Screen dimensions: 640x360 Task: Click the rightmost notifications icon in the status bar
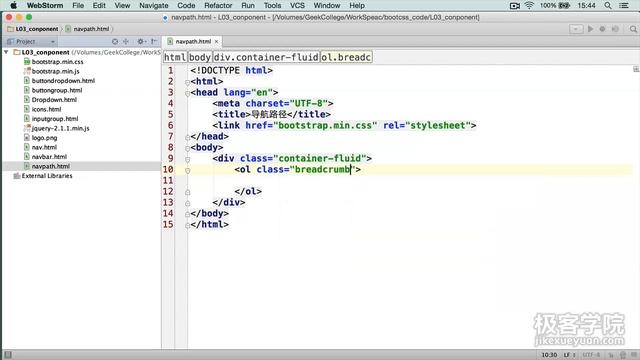point(633,355)
